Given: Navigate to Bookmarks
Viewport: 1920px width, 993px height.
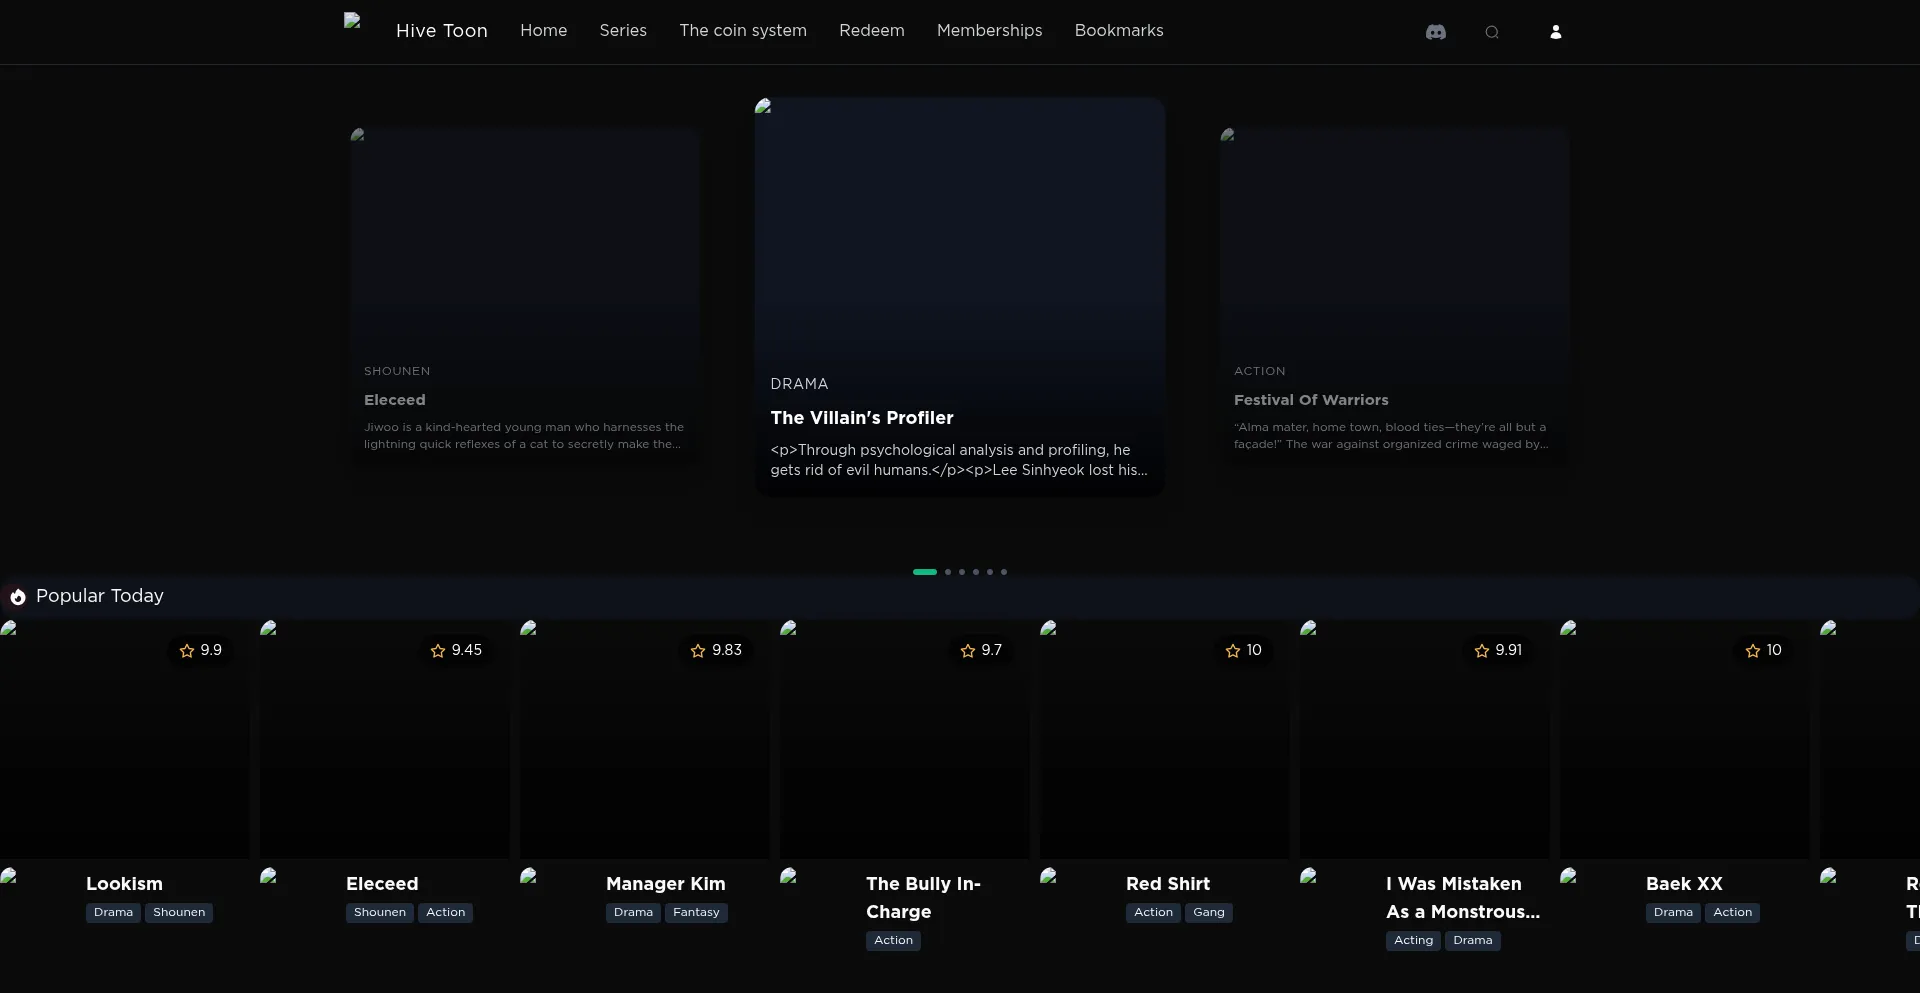Looking at the screenshot, I should pyautogui.click(x=1118, y=31).
